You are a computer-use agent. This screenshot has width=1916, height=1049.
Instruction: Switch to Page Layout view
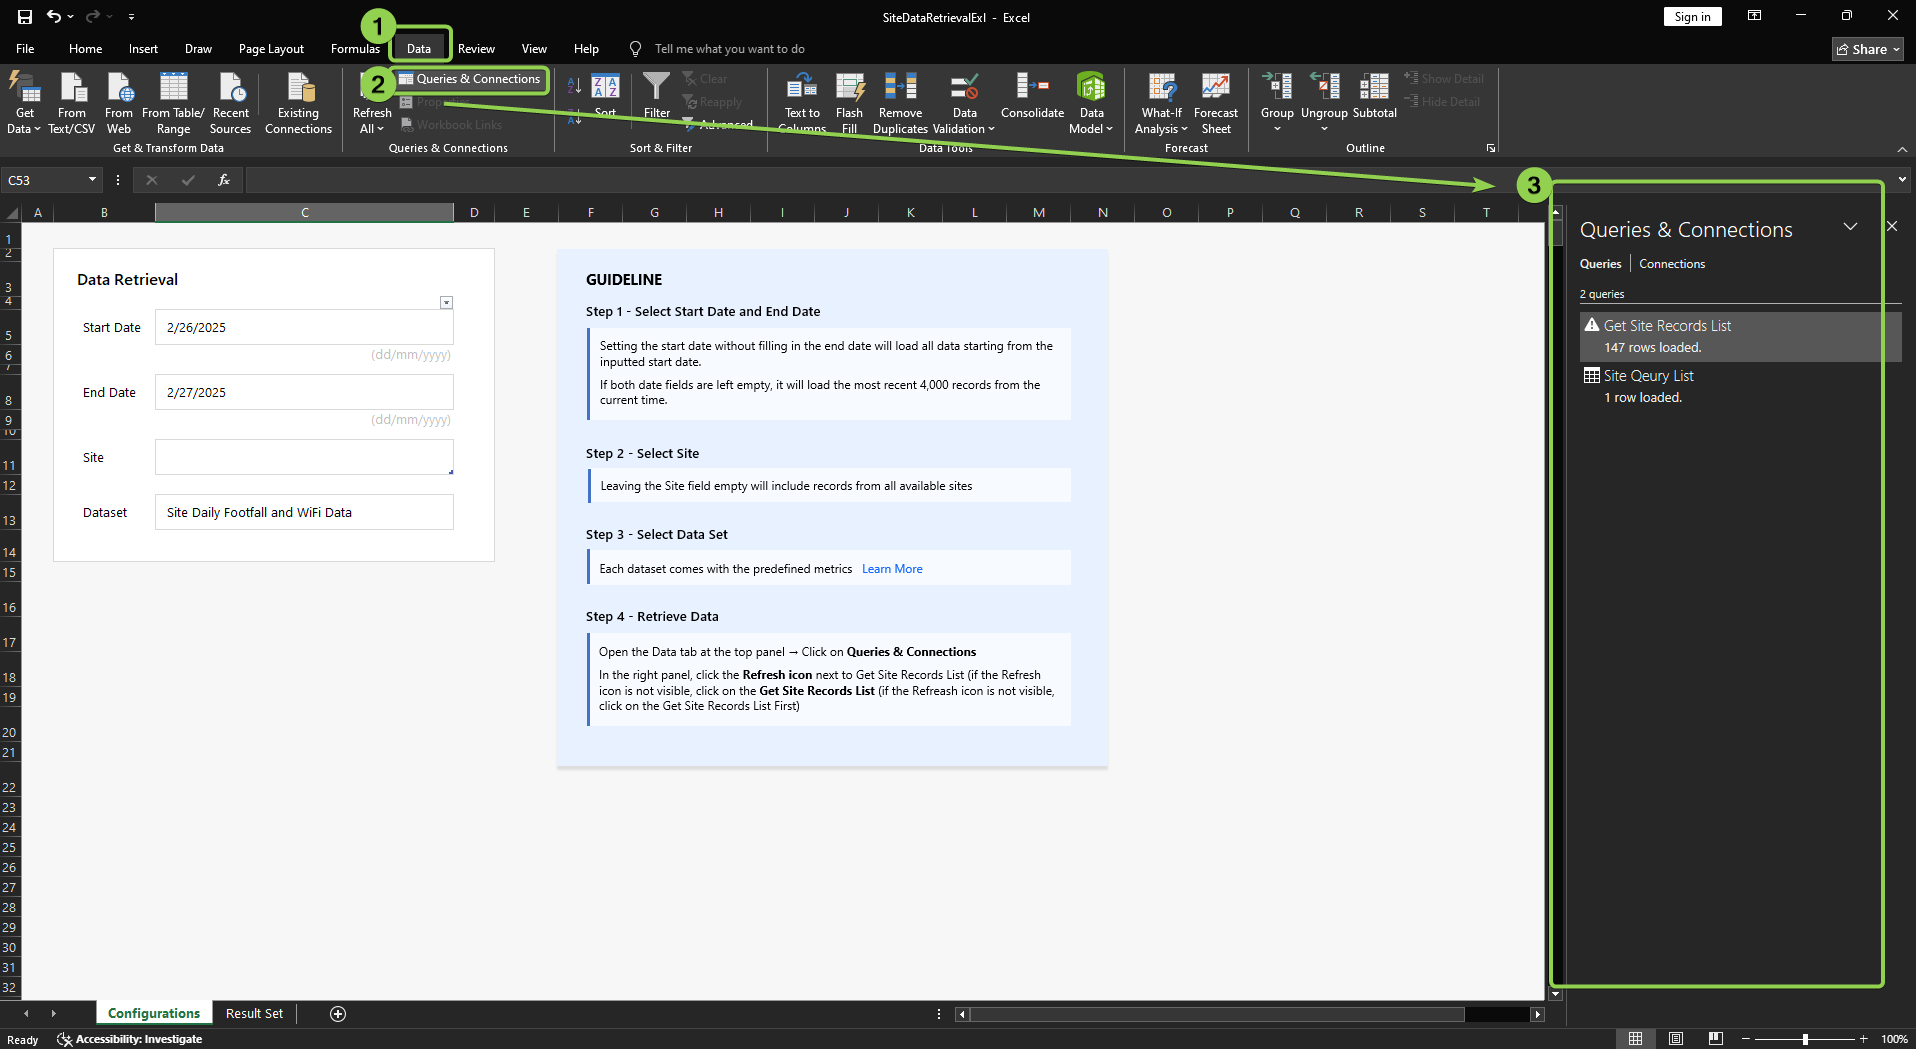click(1676, 1039)
